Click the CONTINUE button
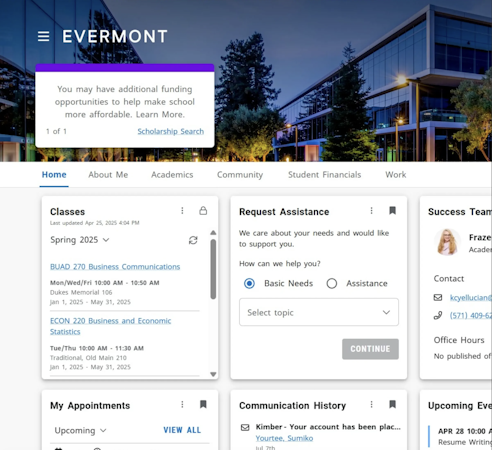The image size is (492, 450). click(x=370, y=349)
